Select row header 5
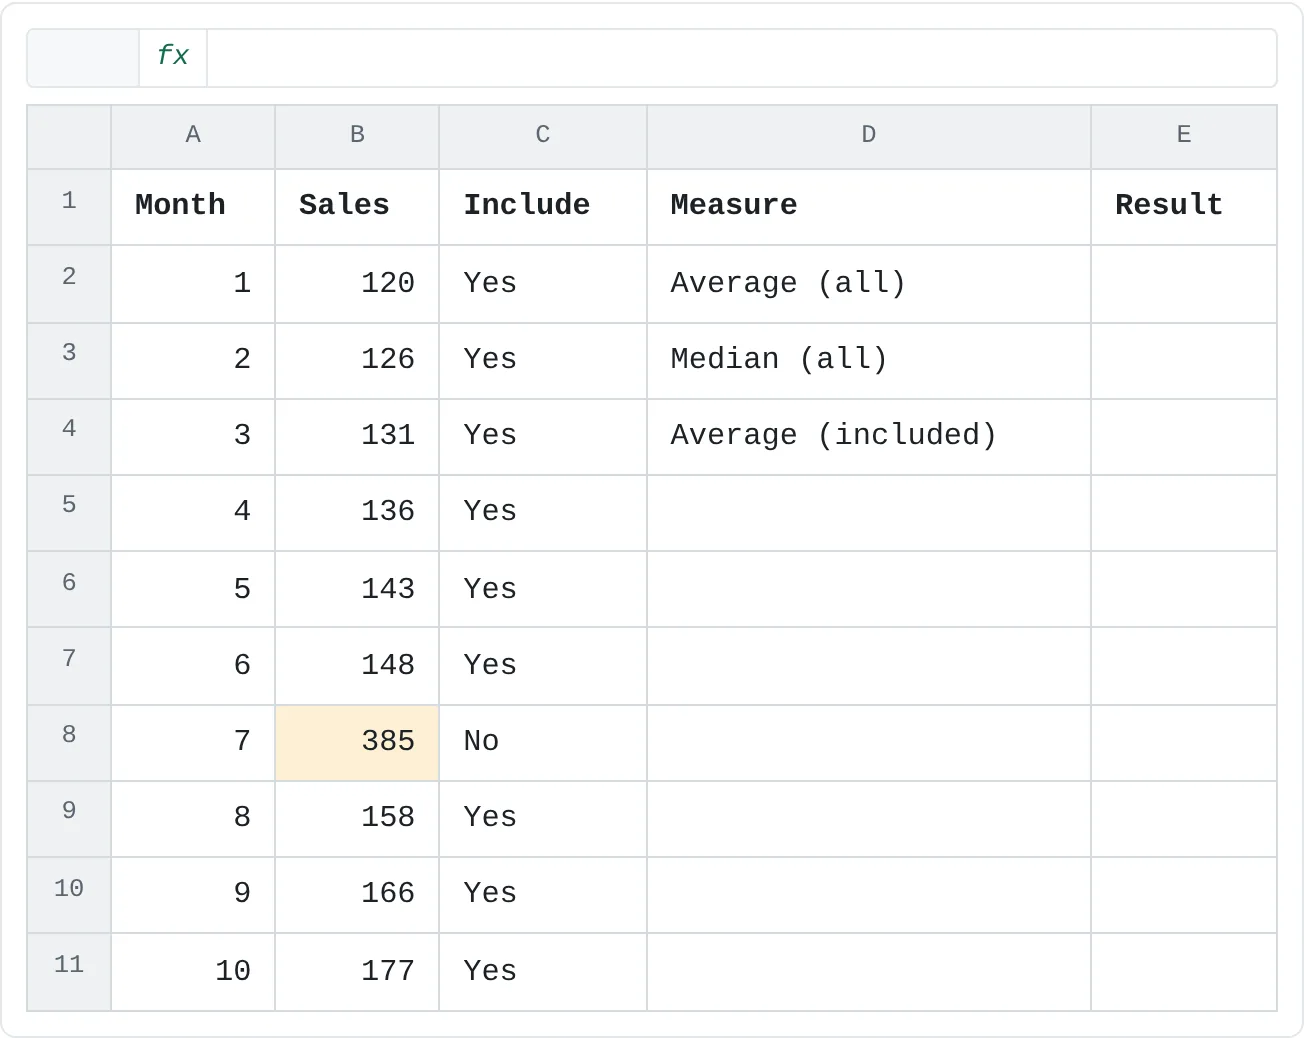Viewport: 1304px width, 1038px height. pos(69,513)
